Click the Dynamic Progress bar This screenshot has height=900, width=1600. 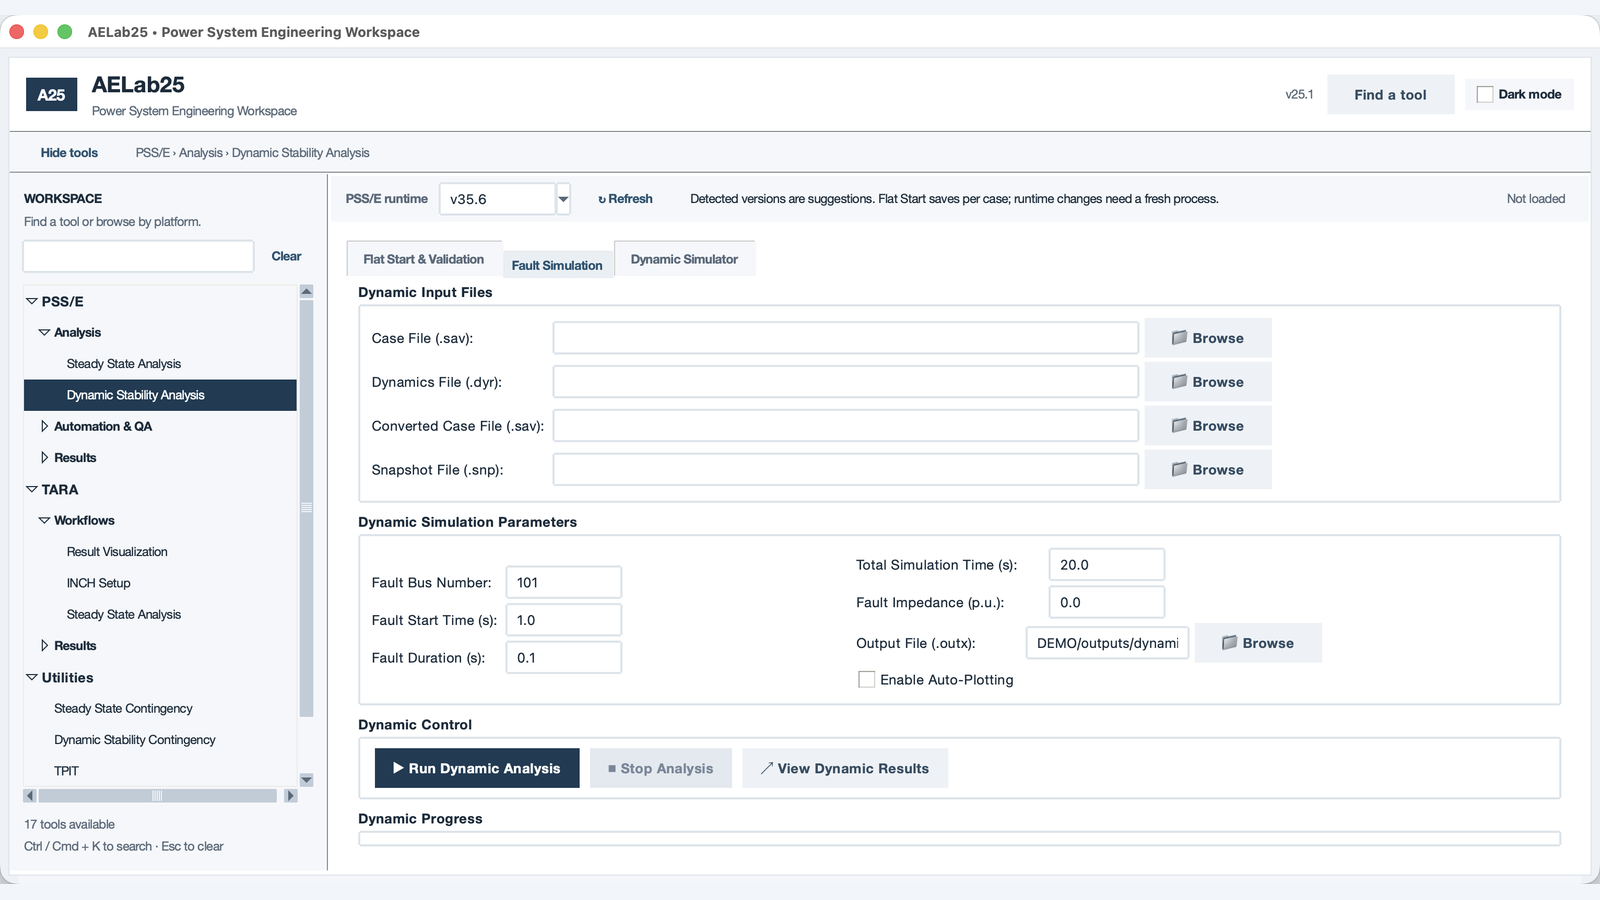pos(960,839)
